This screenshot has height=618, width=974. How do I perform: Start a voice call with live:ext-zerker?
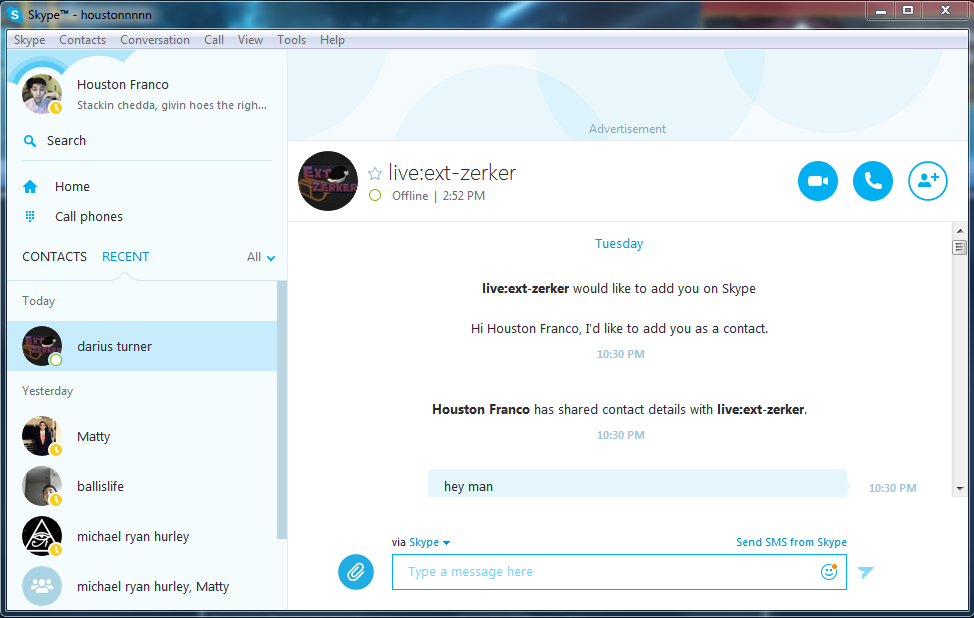click(x=873, y=181)
